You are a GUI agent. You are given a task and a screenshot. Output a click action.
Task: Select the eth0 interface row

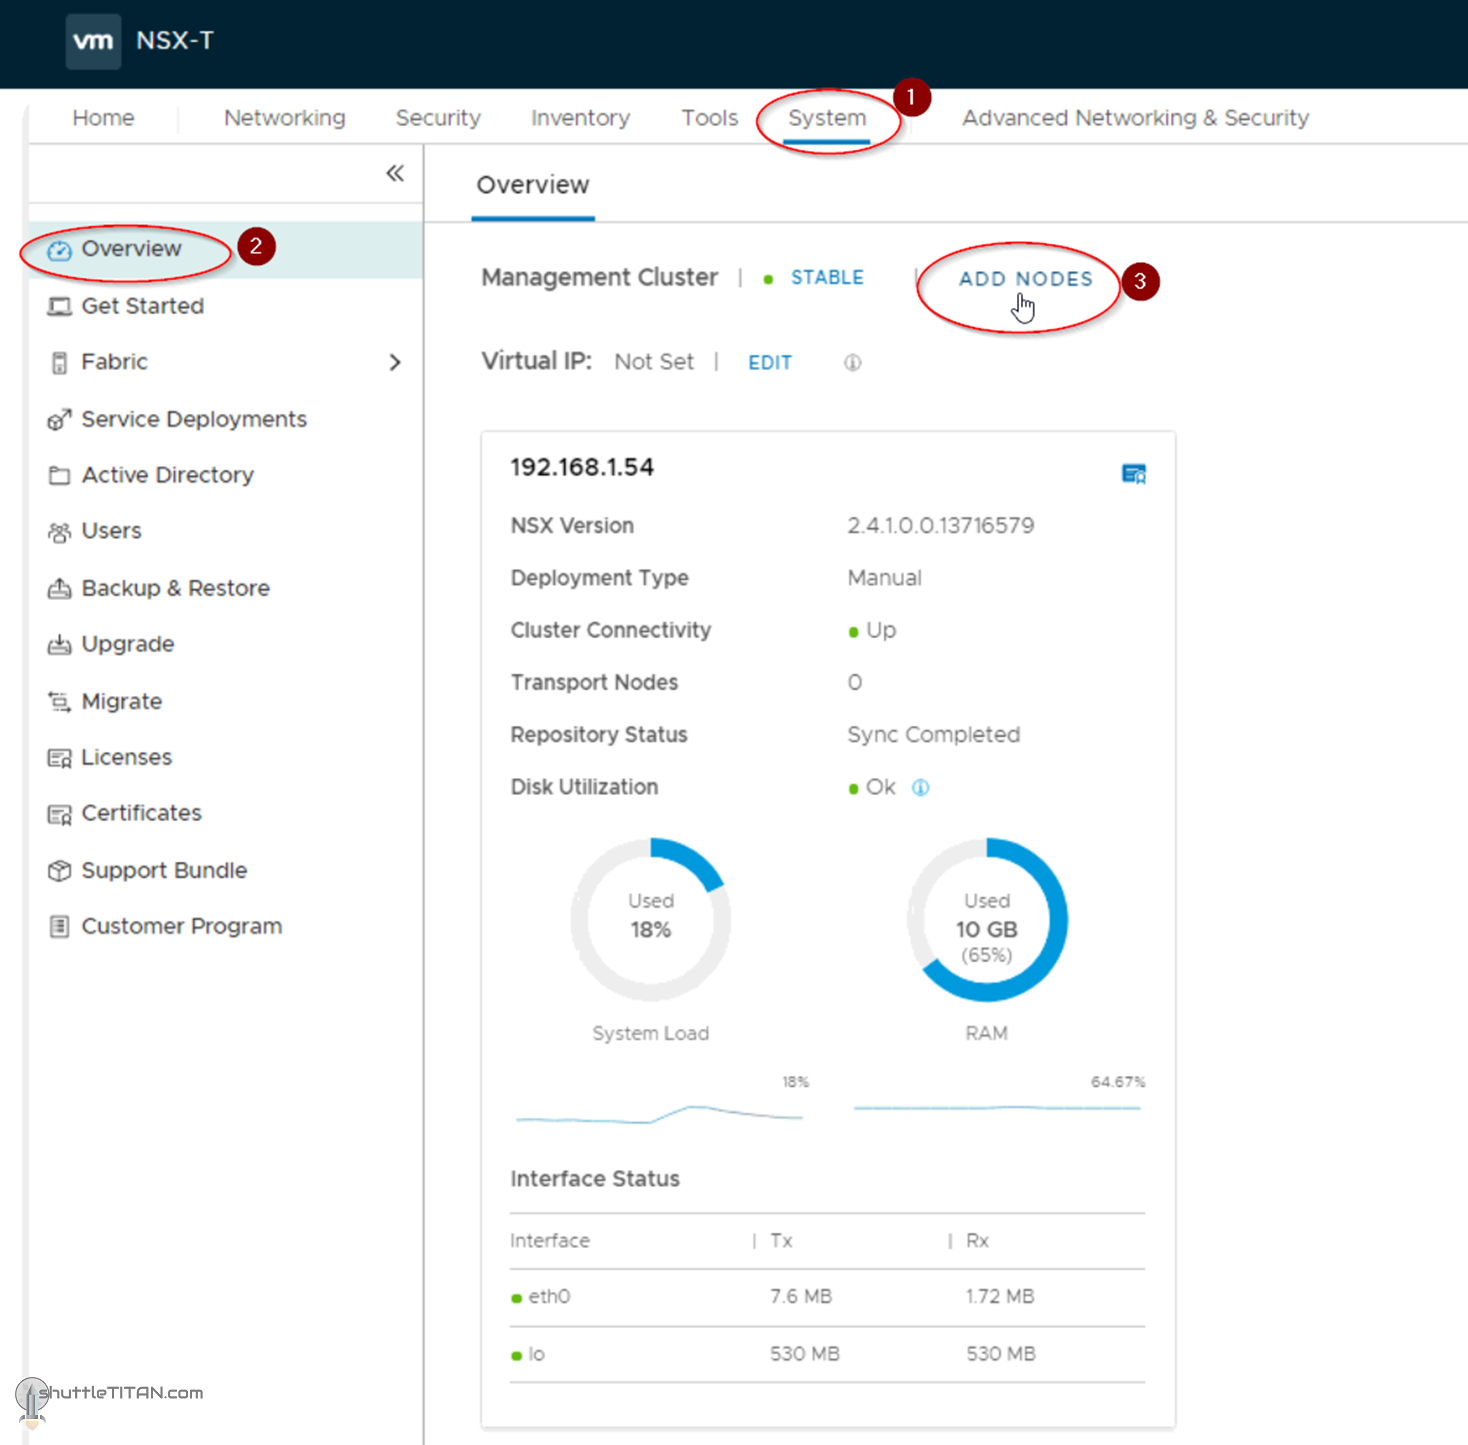tap(550, 1296)
